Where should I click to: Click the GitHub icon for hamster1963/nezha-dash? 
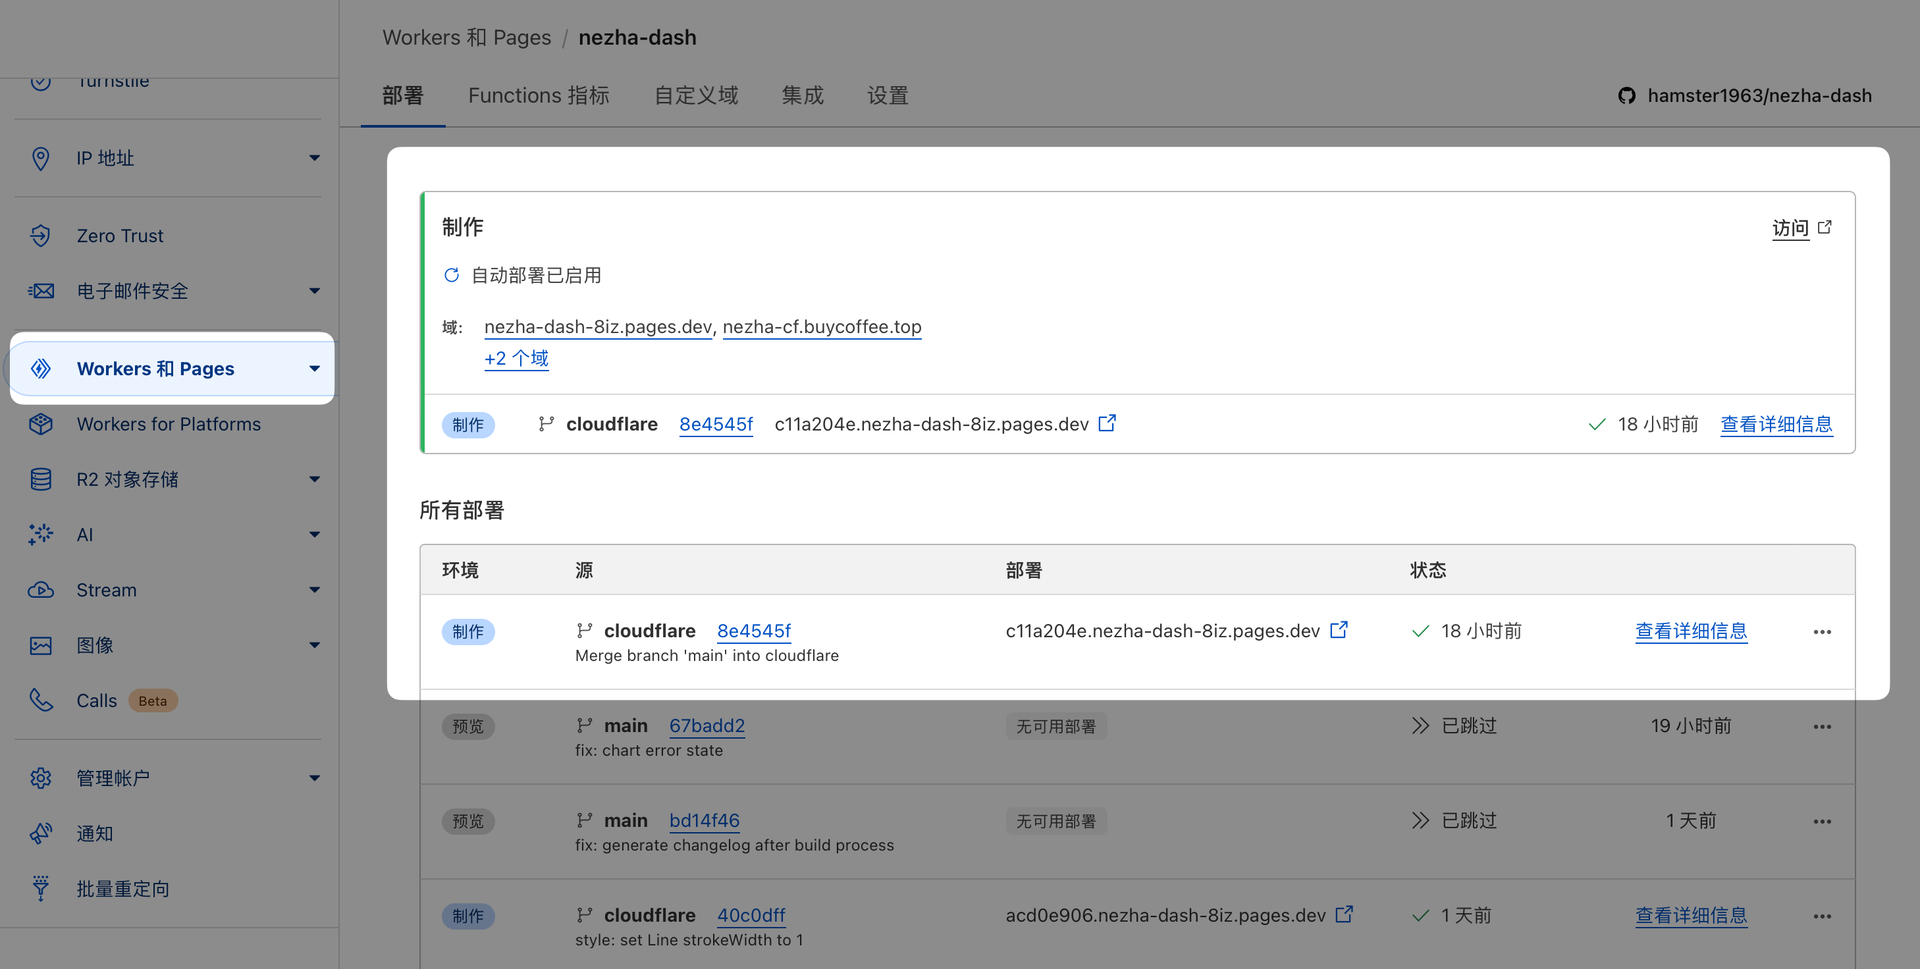click(1627, 96)
